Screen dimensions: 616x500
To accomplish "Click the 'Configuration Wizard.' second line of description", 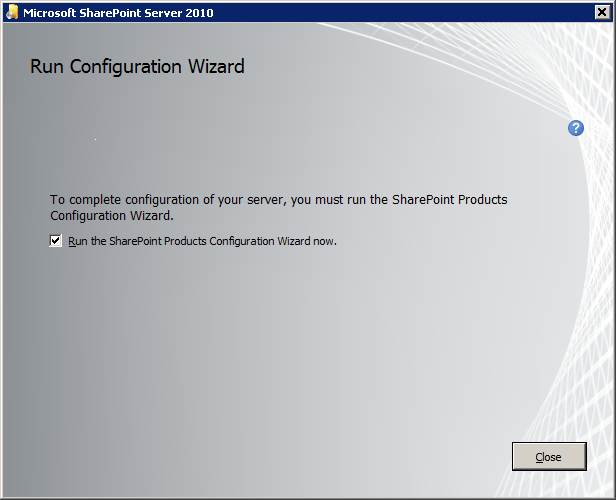I will coord(112,215).
